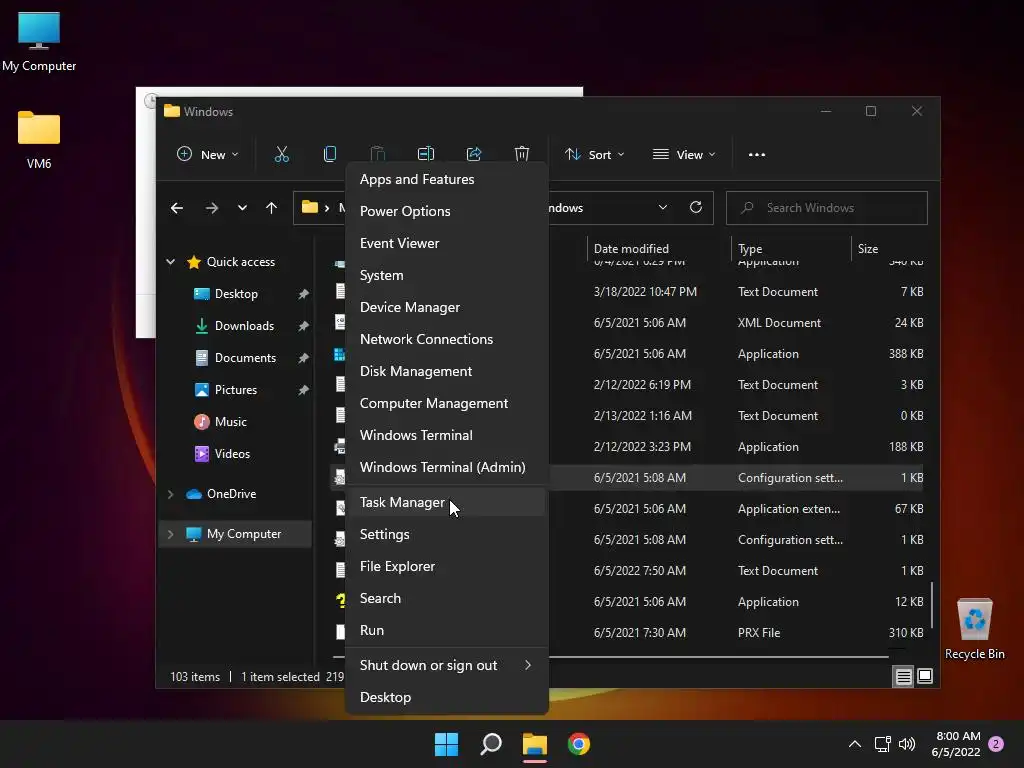Open the Sort dropdown
The image size is (1024, 768).
(595, 155)
